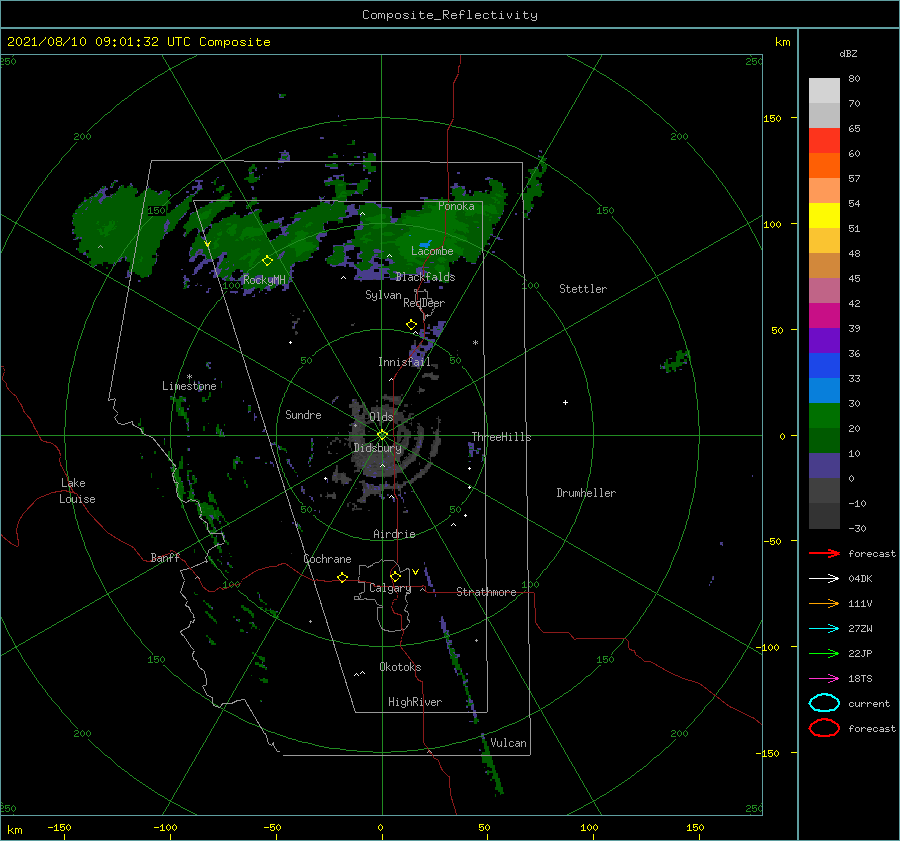Click the yellow 51-54 dBZ color swatch

pos(824,216)
